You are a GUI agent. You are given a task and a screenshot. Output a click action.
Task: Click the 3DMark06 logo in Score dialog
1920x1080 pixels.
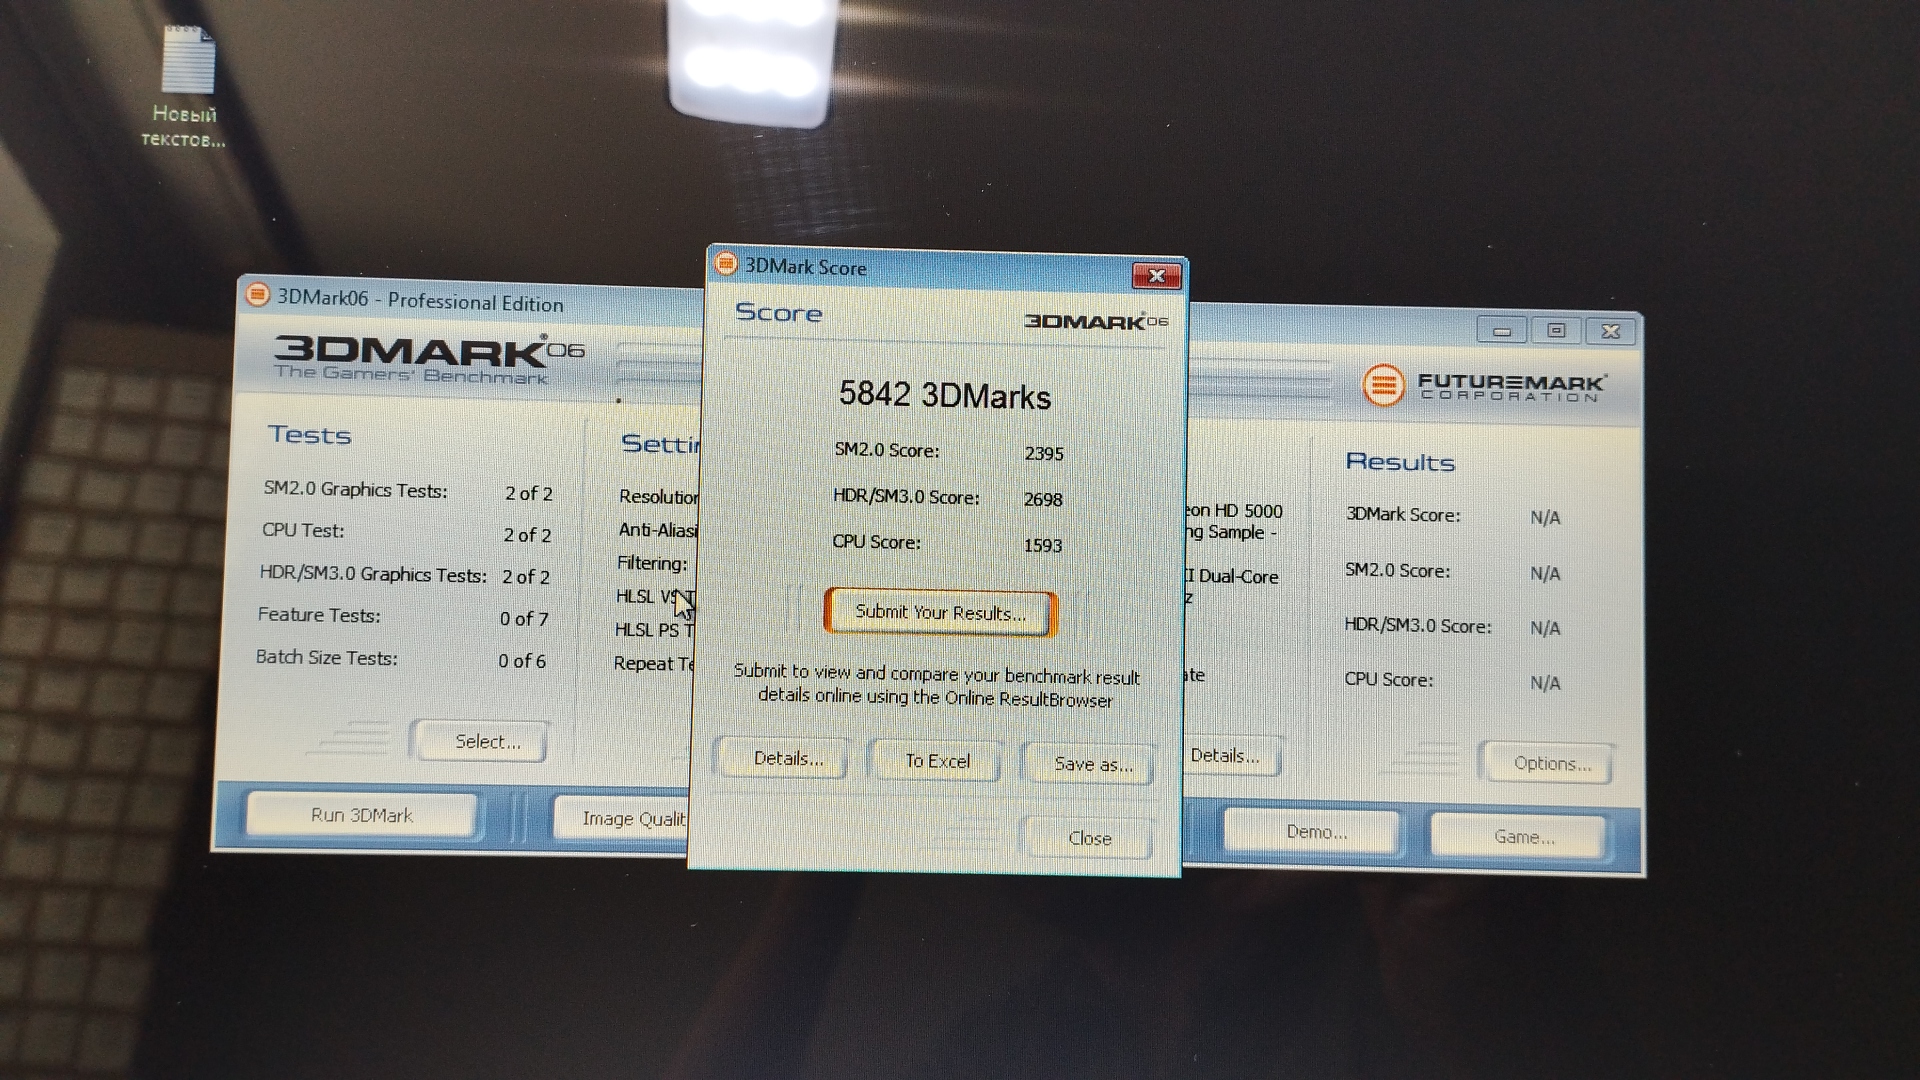[1096, 321]
